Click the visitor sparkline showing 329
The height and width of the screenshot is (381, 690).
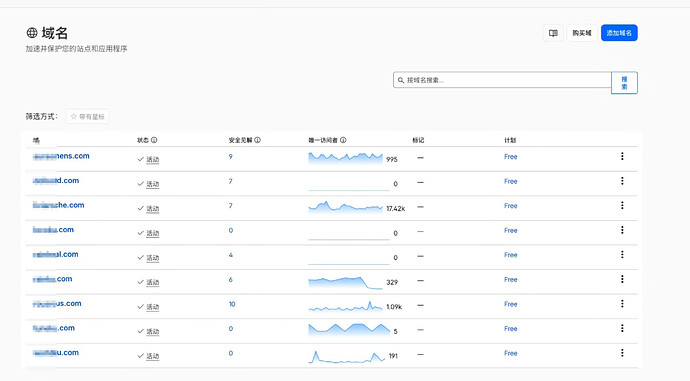[x=345, y=282]
